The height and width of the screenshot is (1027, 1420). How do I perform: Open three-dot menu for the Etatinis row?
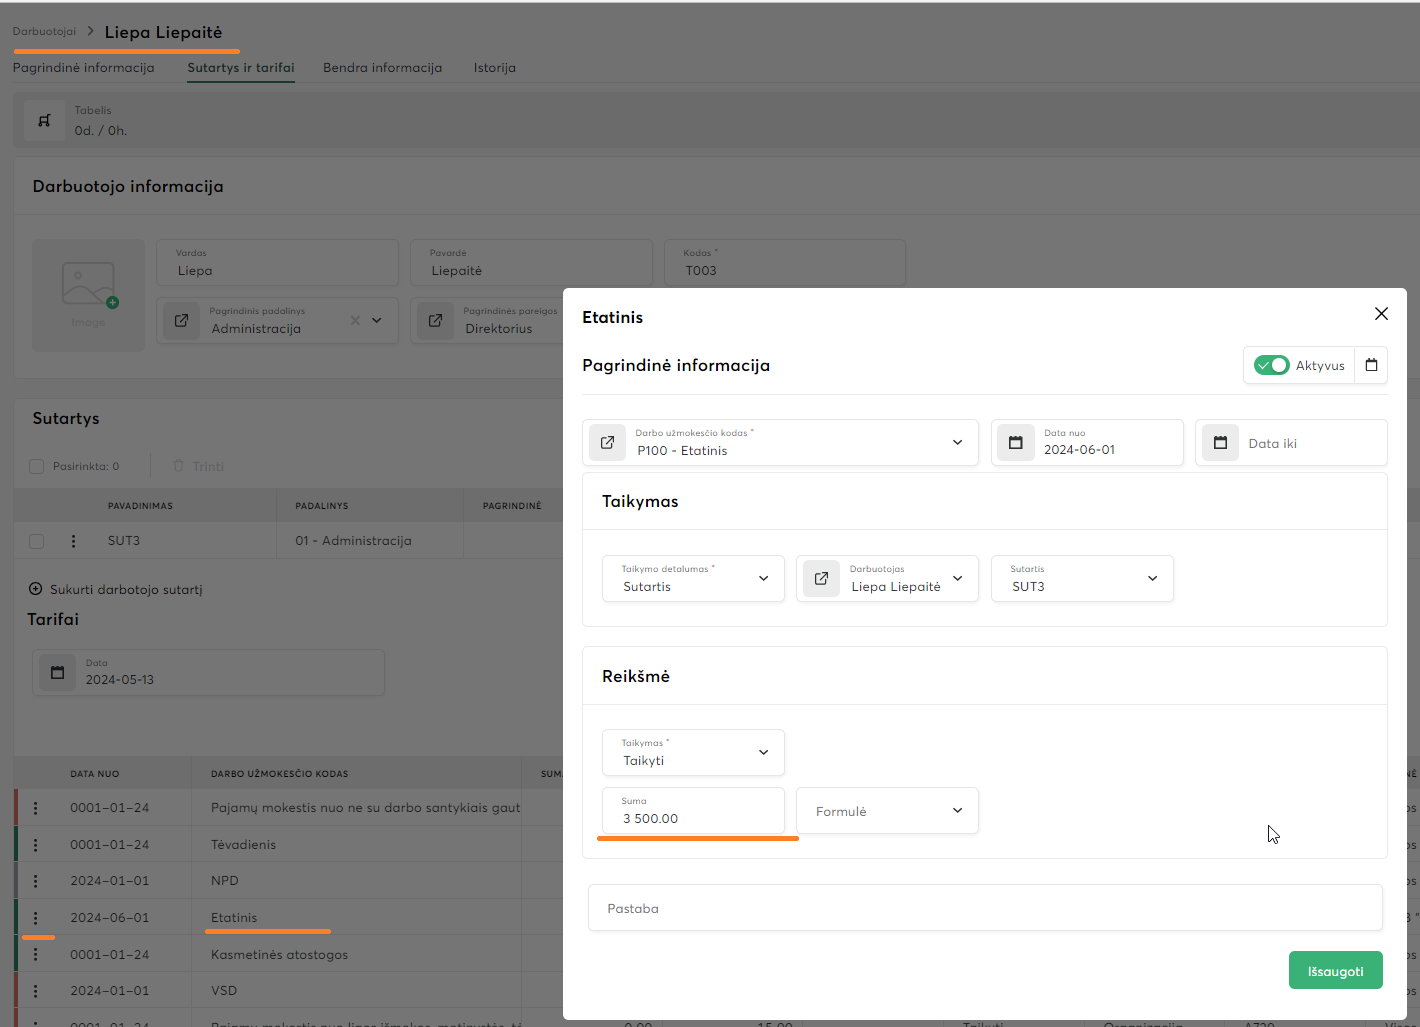pyautogui.click(x=36, y=918)
